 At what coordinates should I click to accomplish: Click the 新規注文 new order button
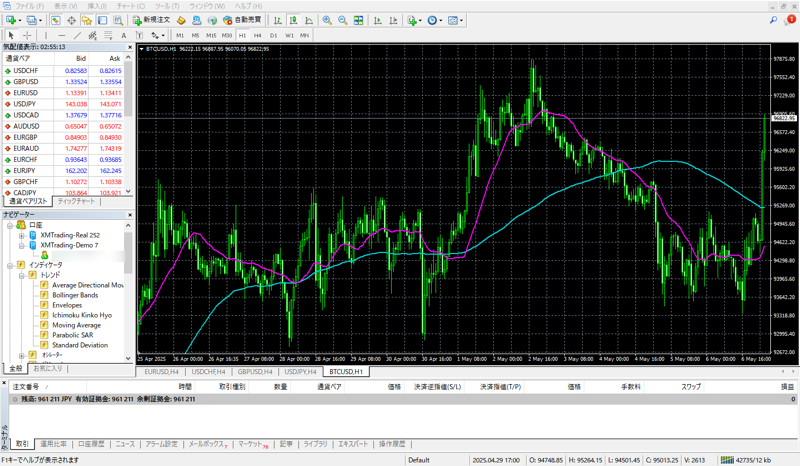pyautogui.click(x=152, y=20)
